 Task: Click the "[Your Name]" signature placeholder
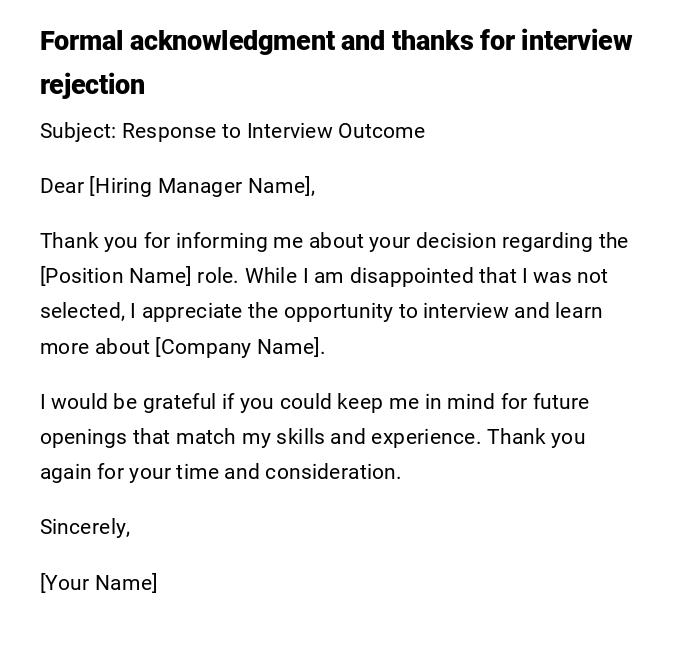(x=98, y=583)
